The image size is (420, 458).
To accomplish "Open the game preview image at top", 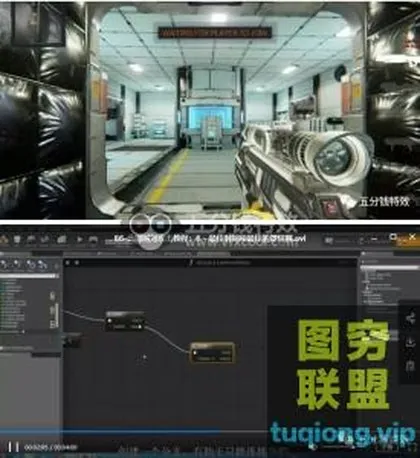I will [210, 110].
